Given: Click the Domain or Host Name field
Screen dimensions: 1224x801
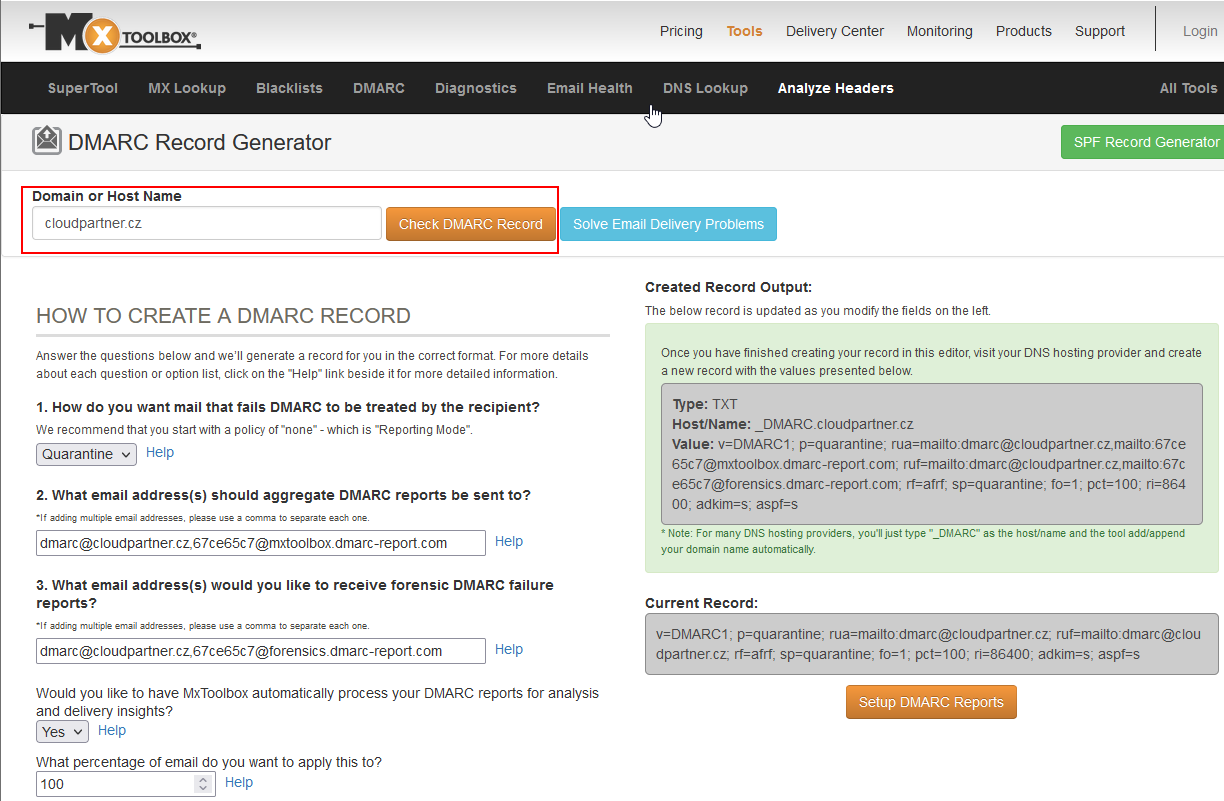Looking at the screenshot, I should 207,223.
